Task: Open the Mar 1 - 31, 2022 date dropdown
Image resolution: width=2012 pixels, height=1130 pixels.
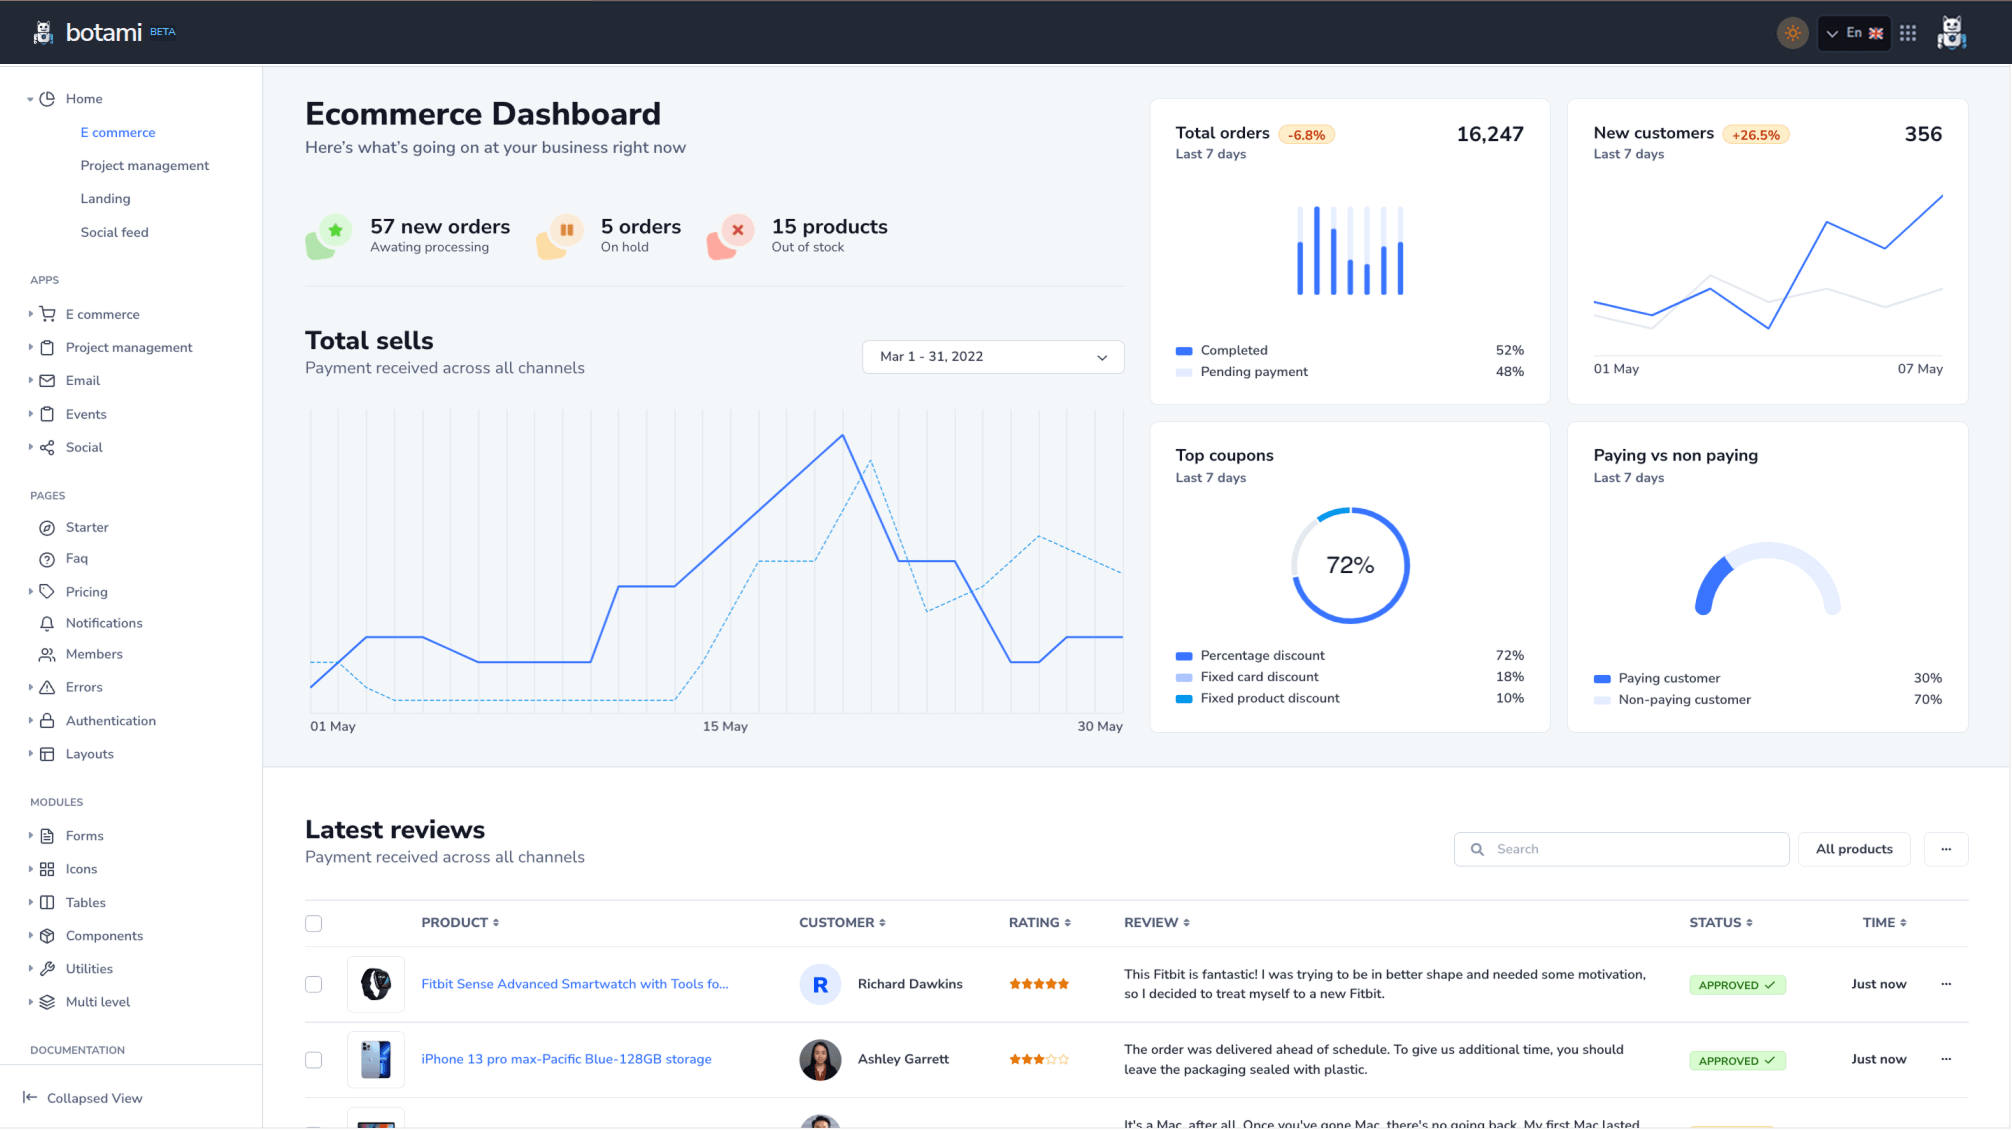Action: [992, 357]
